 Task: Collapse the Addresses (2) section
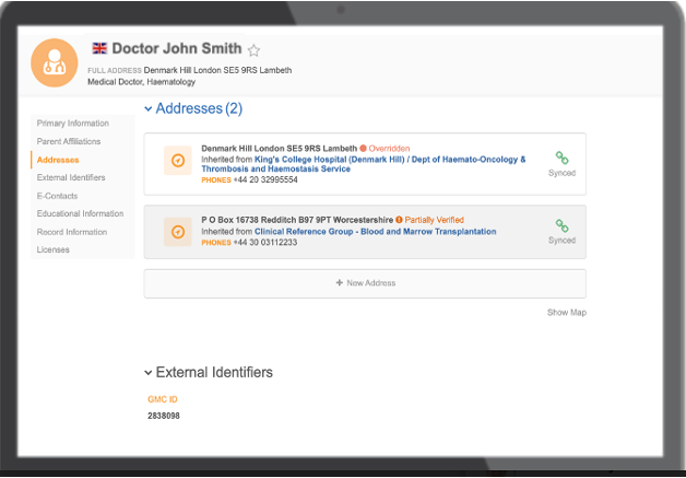point(148,109)
